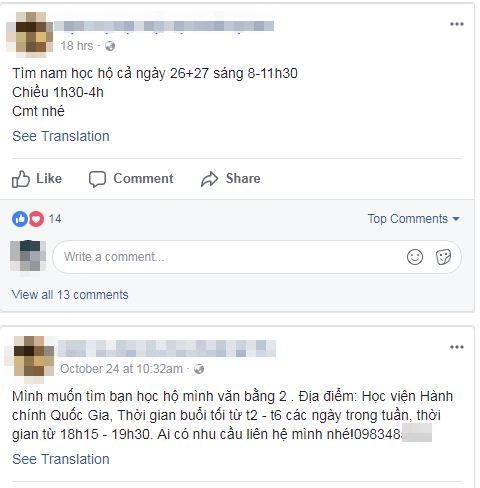This screenshot has width=480, height=488.
Task: Open the emoji picker in comment box
Action: pyautogui.click(x=415, y=257)
